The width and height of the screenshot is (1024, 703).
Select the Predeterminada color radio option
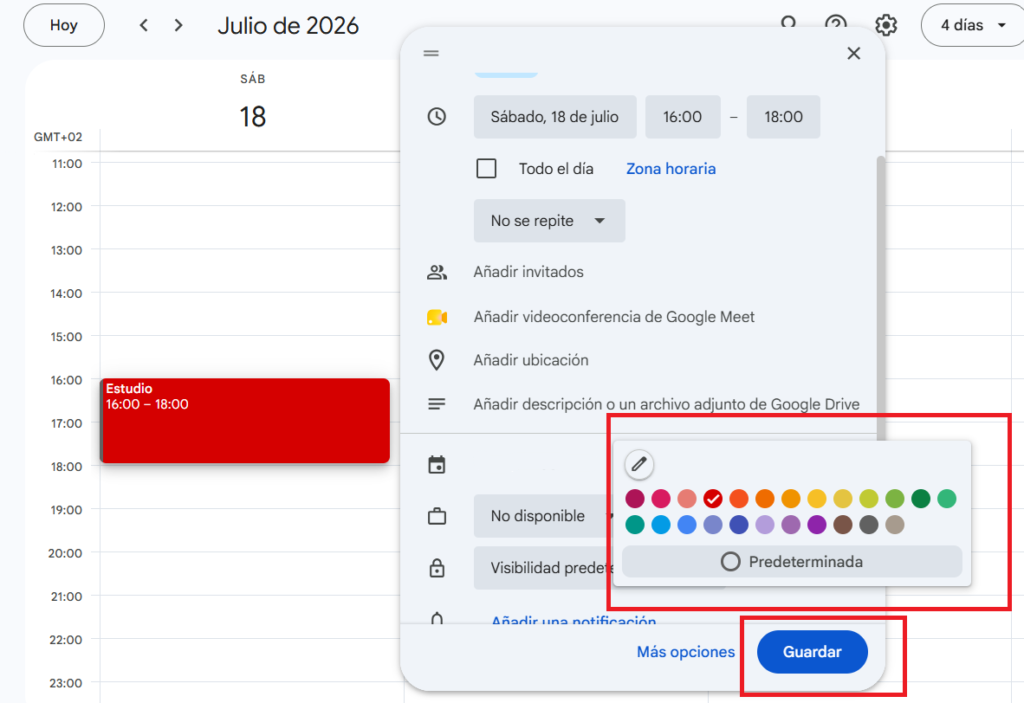tap(792, 562)
